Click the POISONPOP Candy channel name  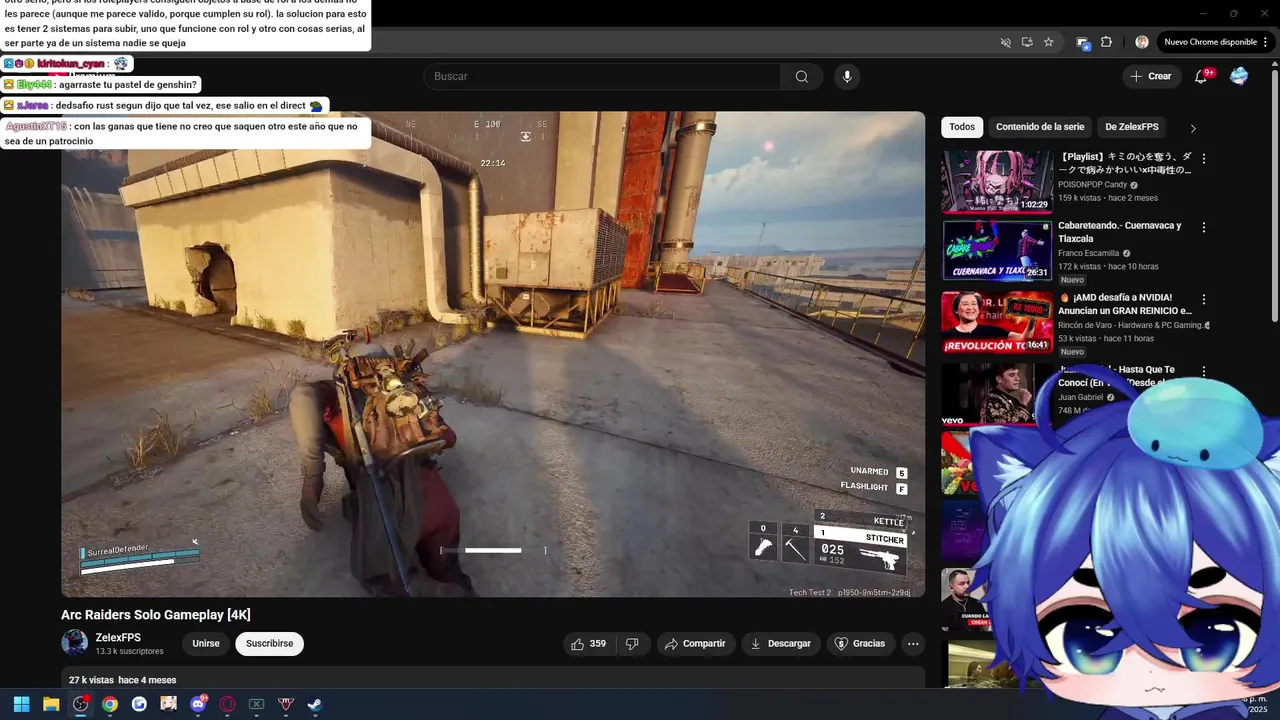(x=1092, y=185)
